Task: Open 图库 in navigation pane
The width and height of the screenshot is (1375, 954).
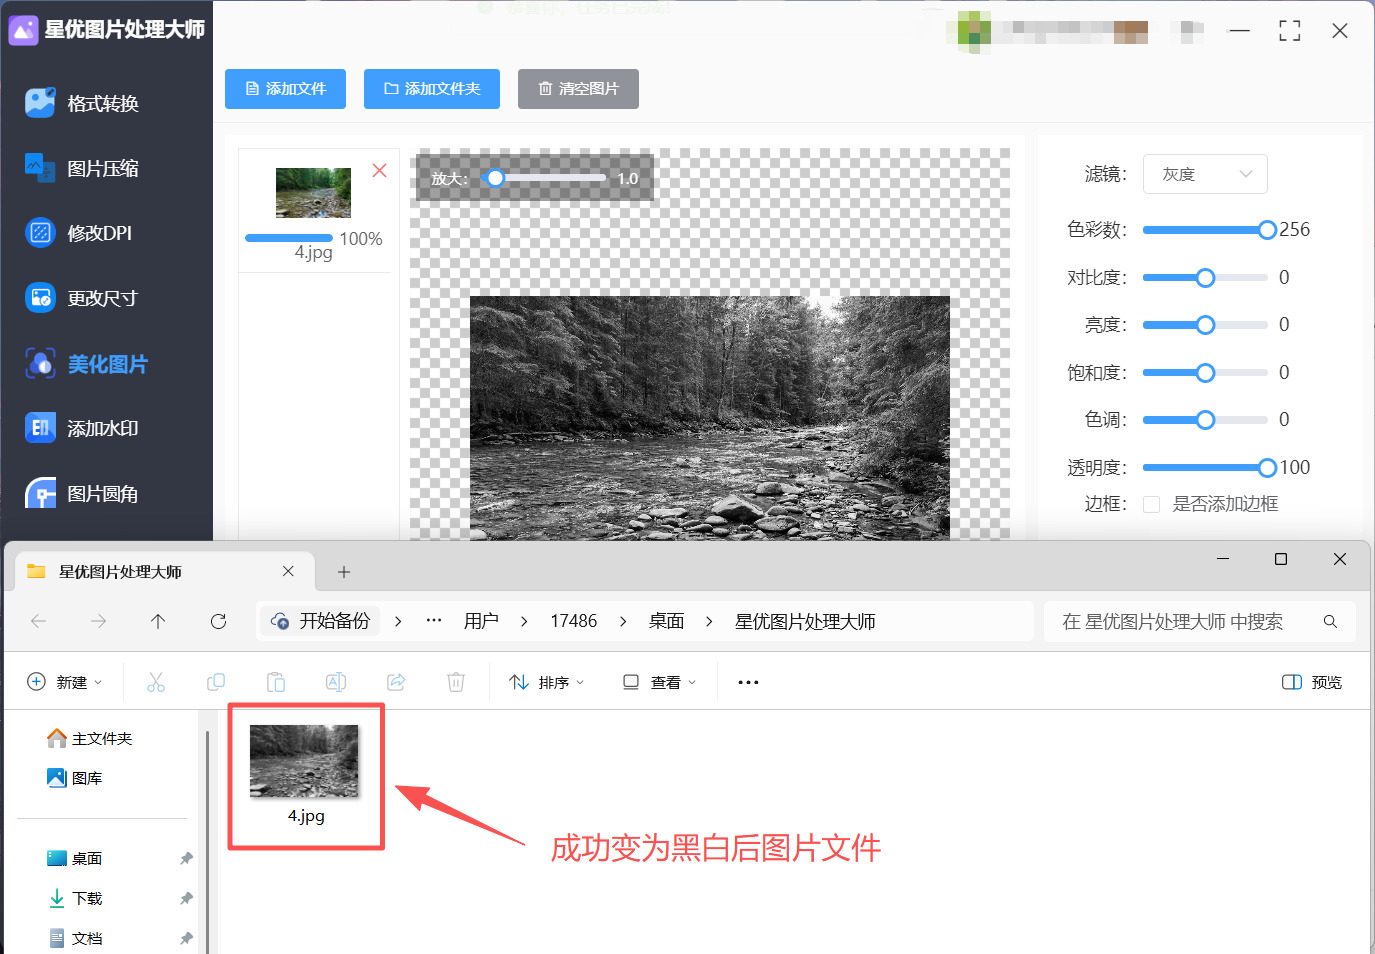Action: tap(75, 778)
